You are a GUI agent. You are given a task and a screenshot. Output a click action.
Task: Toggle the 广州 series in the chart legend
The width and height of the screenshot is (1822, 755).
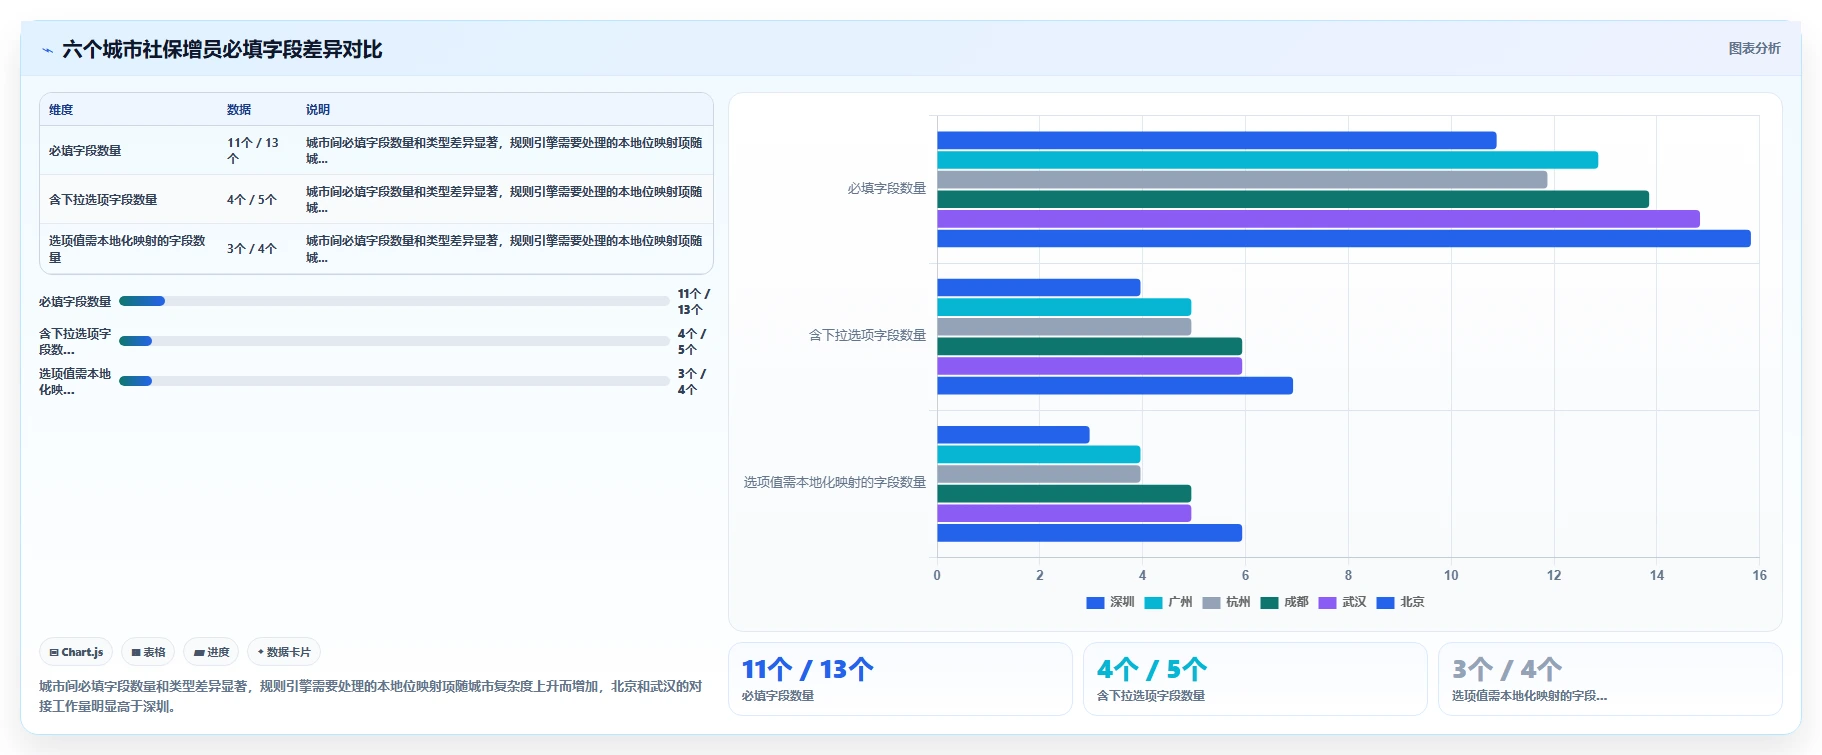click(x=1168, y=602)
